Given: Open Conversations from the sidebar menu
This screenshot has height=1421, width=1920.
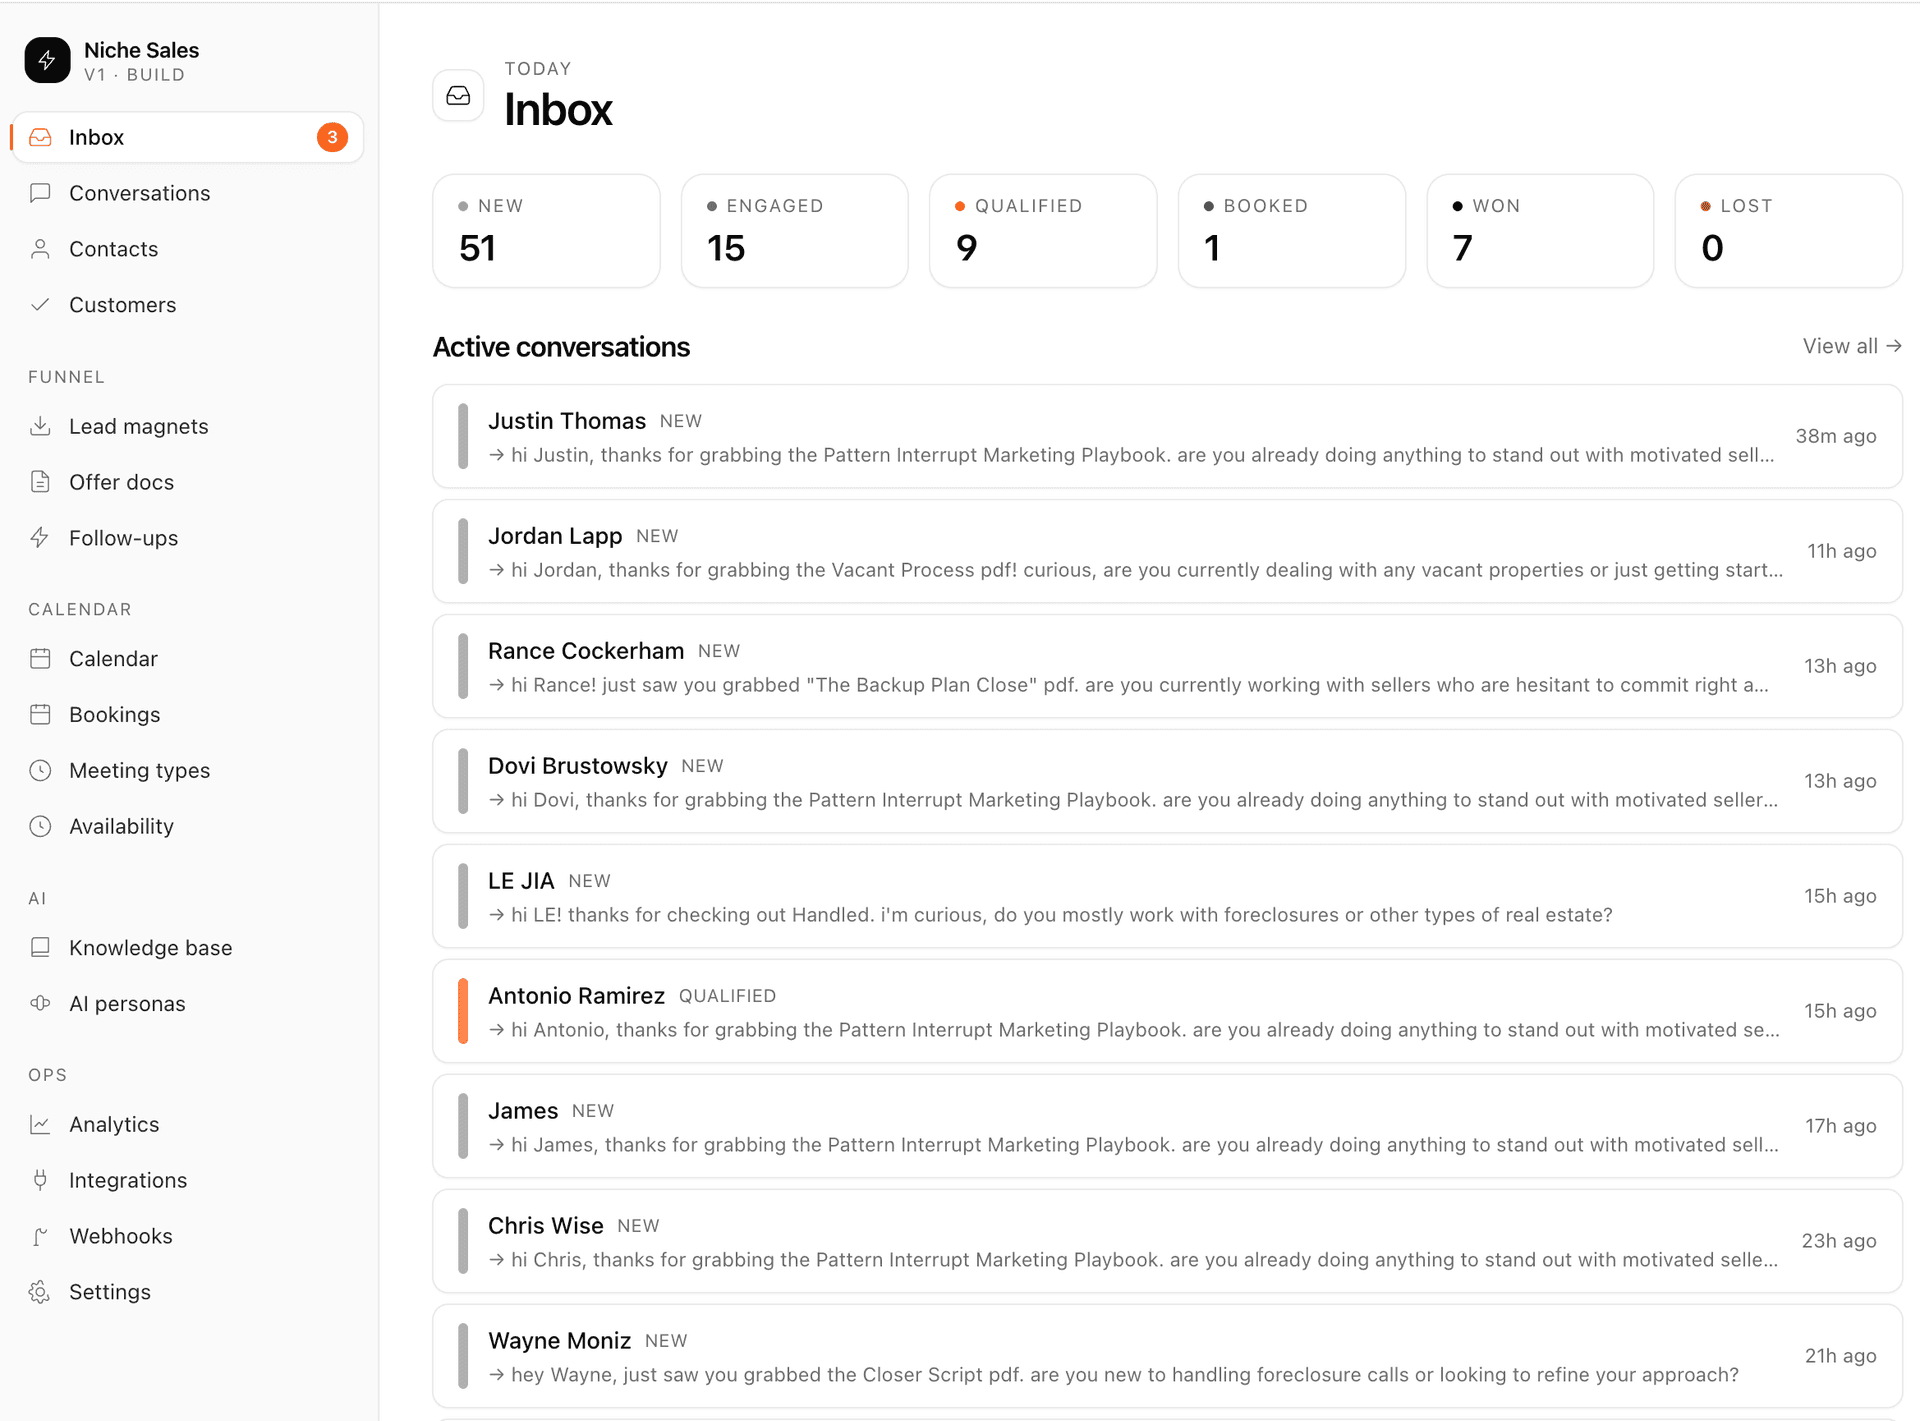Looking at the screenshot, I should pyautogui.click(x=187, y=193).
